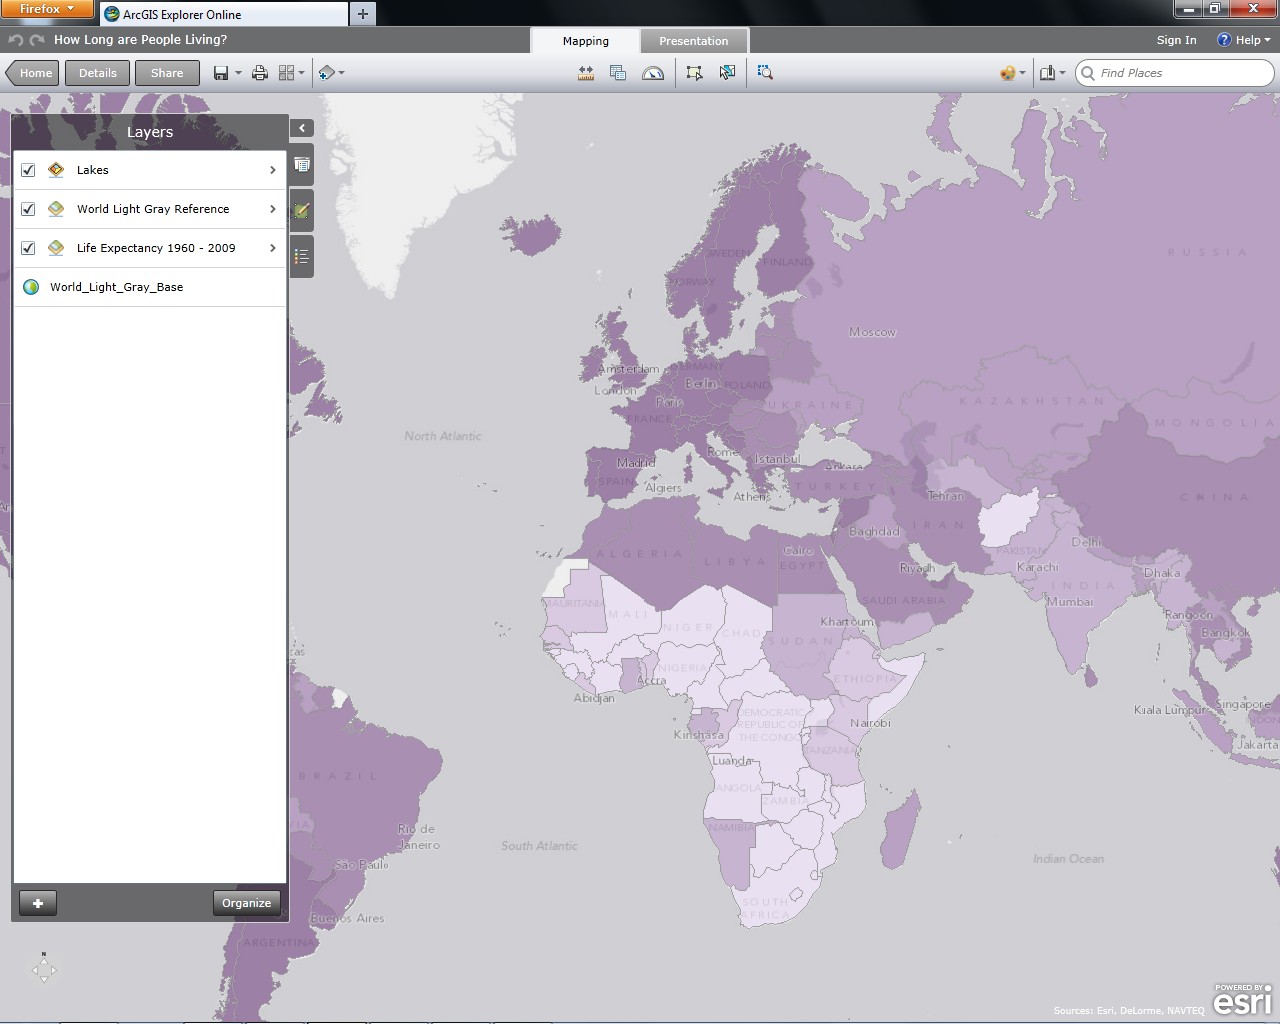1280x1024 pixels.
Task: Click the Save map floppy disk icon
Action: tap(221, 73)
